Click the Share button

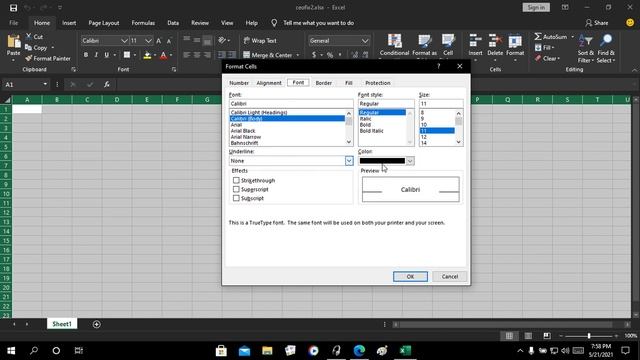tap(597, 23)
